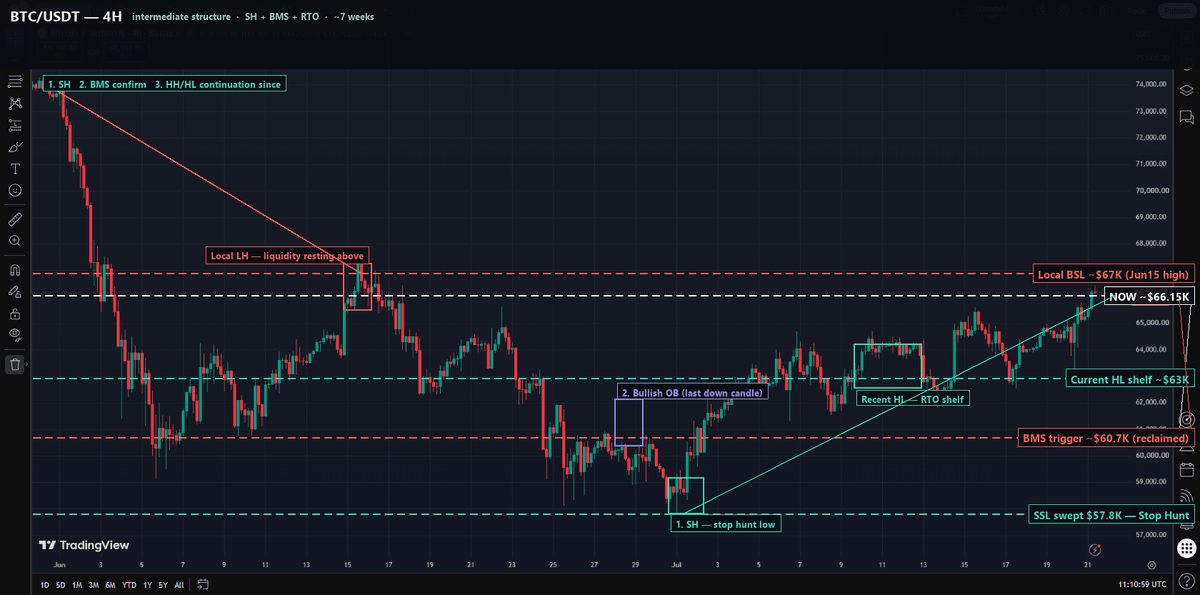Click the lightning bolt icon near price axis

click(1095, 549)
